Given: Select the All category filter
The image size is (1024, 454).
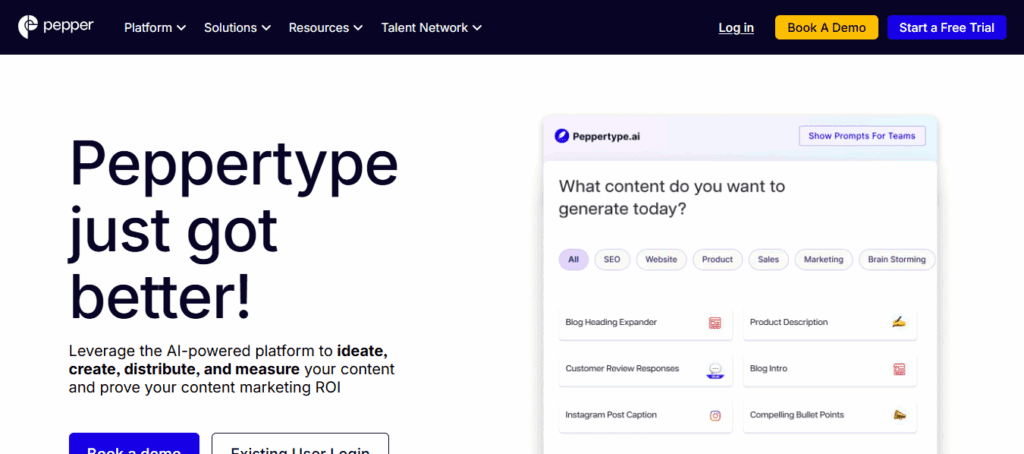Looking at the screenshot, I should pos(573,259).
